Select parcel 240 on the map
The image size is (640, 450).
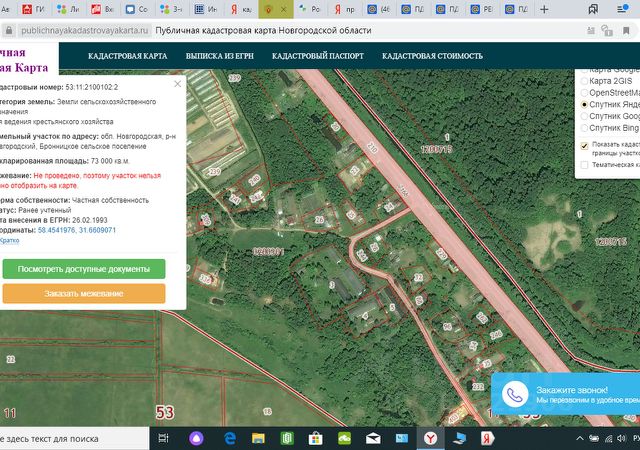pos(254,180)
